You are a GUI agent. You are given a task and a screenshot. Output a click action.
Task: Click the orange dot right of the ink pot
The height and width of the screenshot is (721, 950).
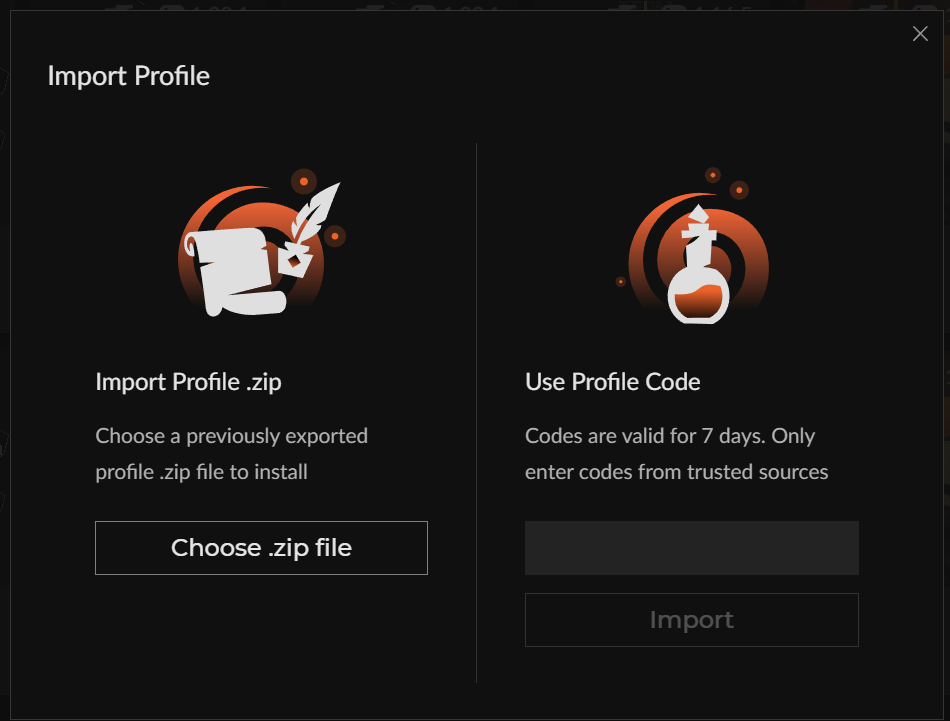(x=335, y=236)
